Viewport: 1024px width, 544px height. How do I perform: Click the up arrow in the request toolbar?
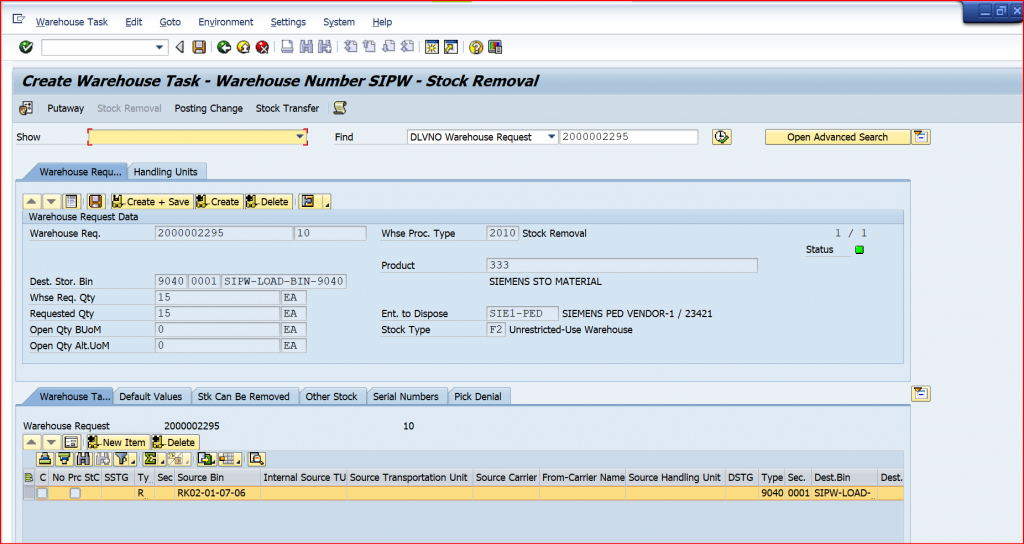tap(31, 202)
